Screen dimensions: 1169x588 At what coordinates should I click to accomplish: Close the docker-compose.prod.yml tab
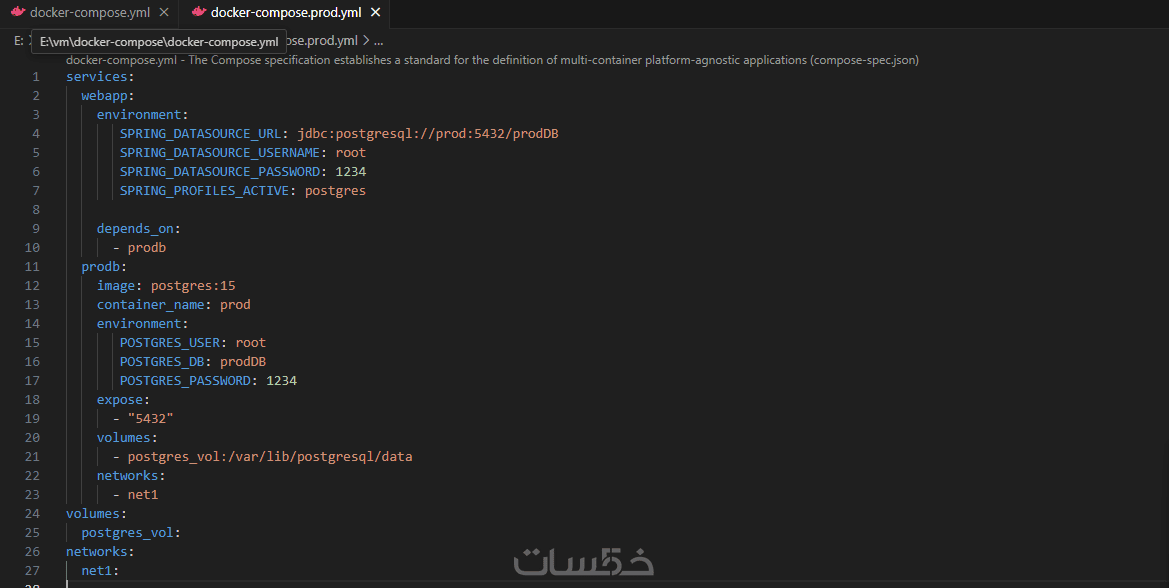click(x=376, y=13)
